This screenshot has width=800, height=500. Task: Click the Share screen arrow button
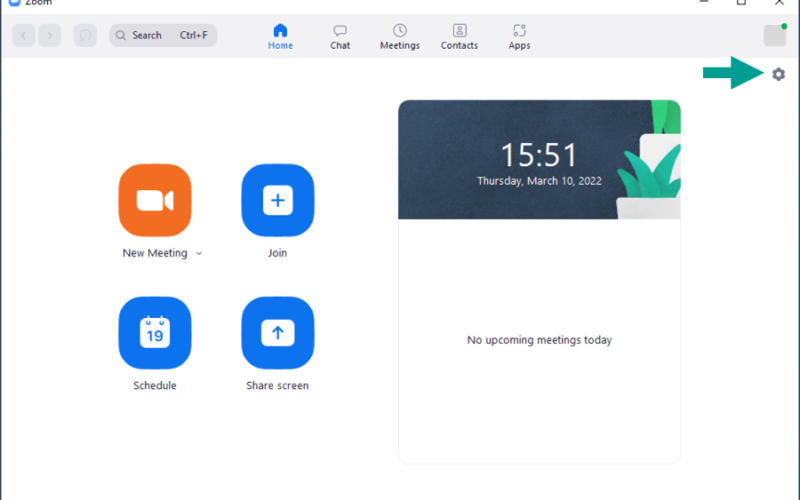(278, 333)
